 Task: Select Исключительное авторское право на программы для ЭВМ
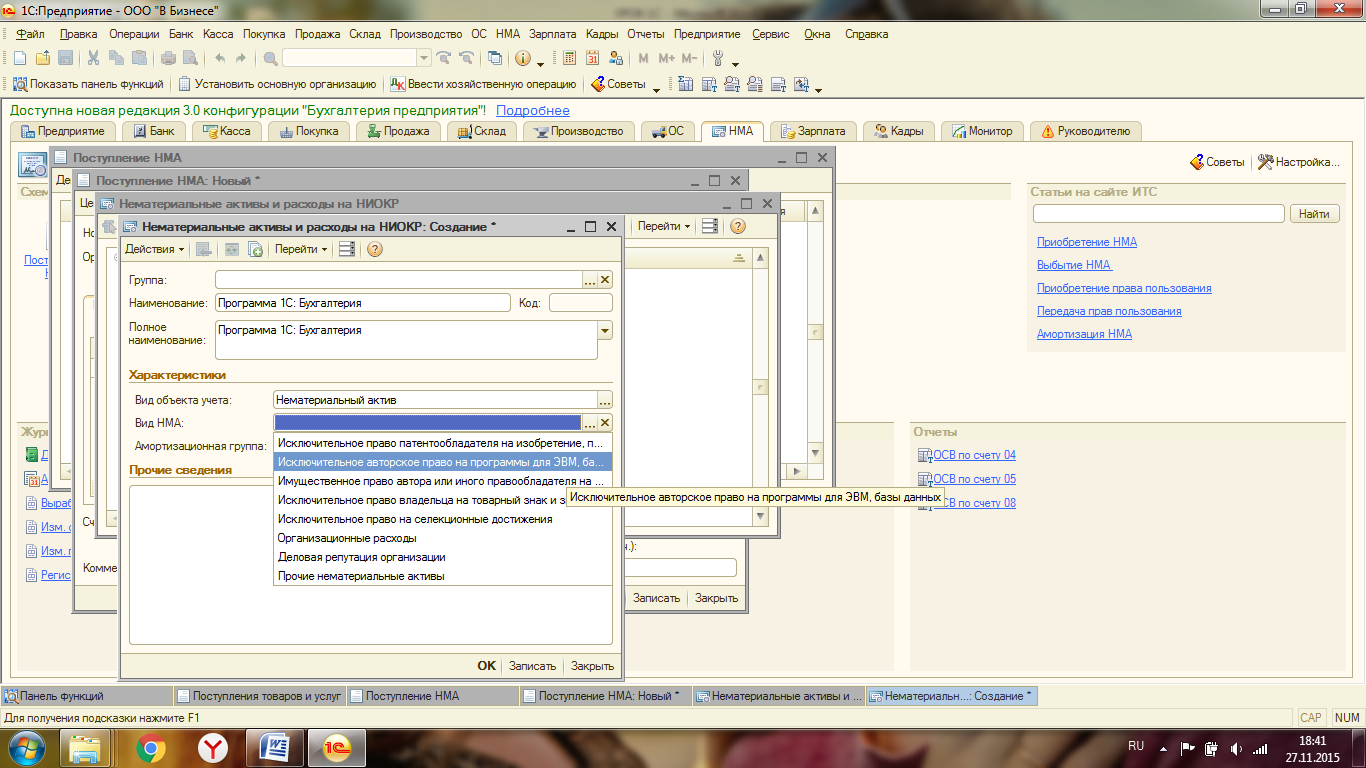tap(441, 462)
